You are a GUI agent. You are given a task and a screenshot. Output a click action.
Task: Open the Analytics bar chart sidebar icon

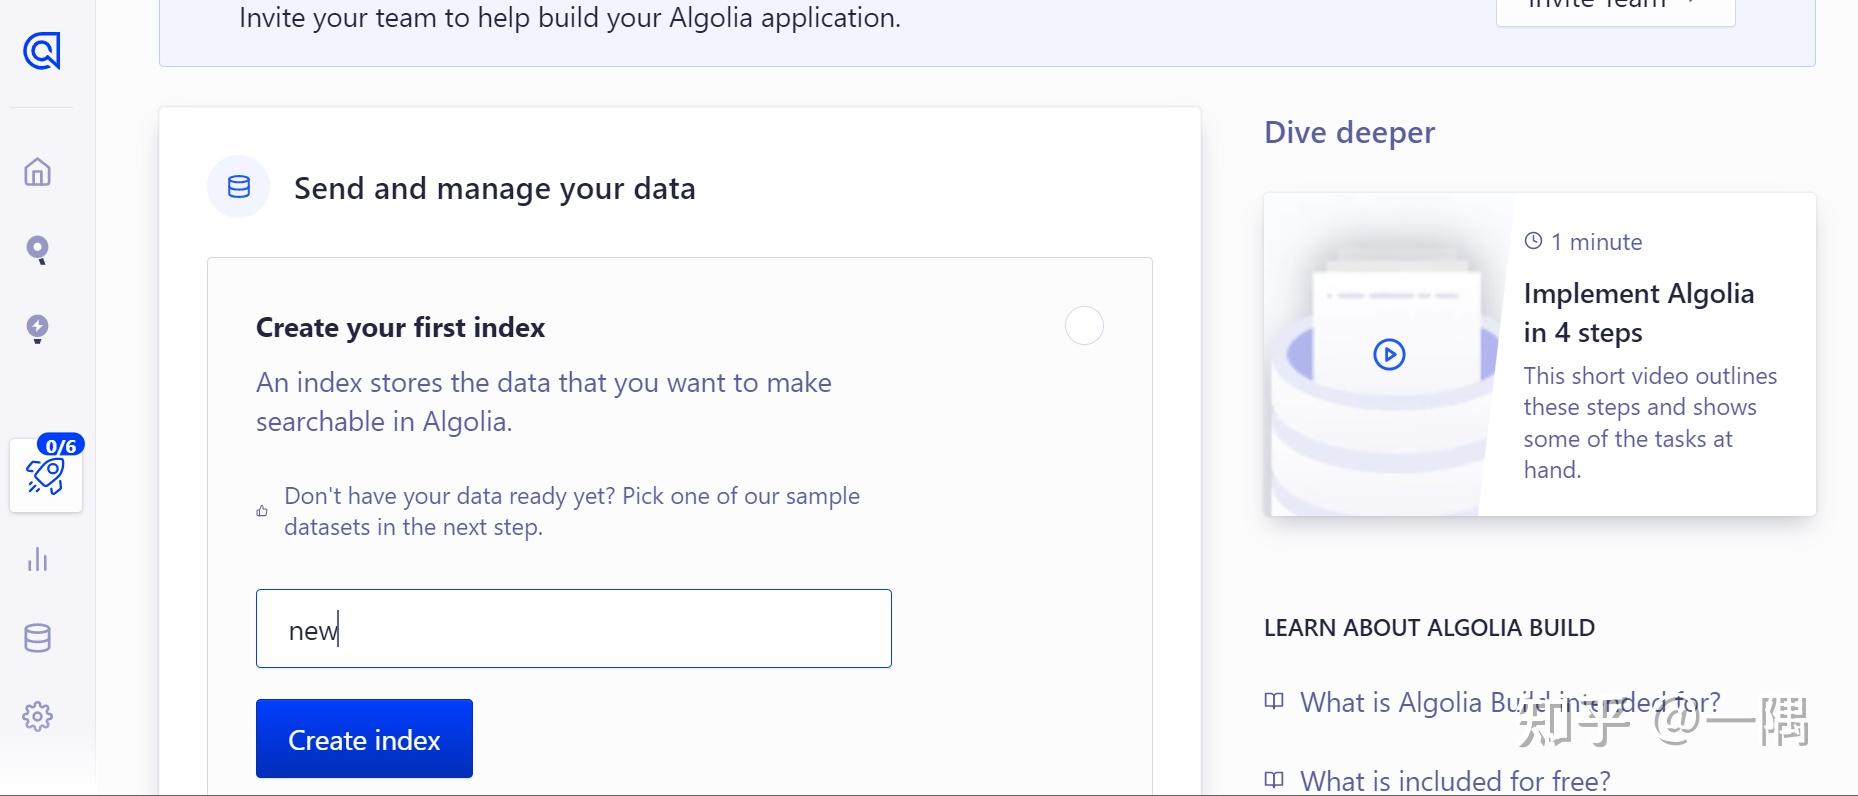pos(38,559)
